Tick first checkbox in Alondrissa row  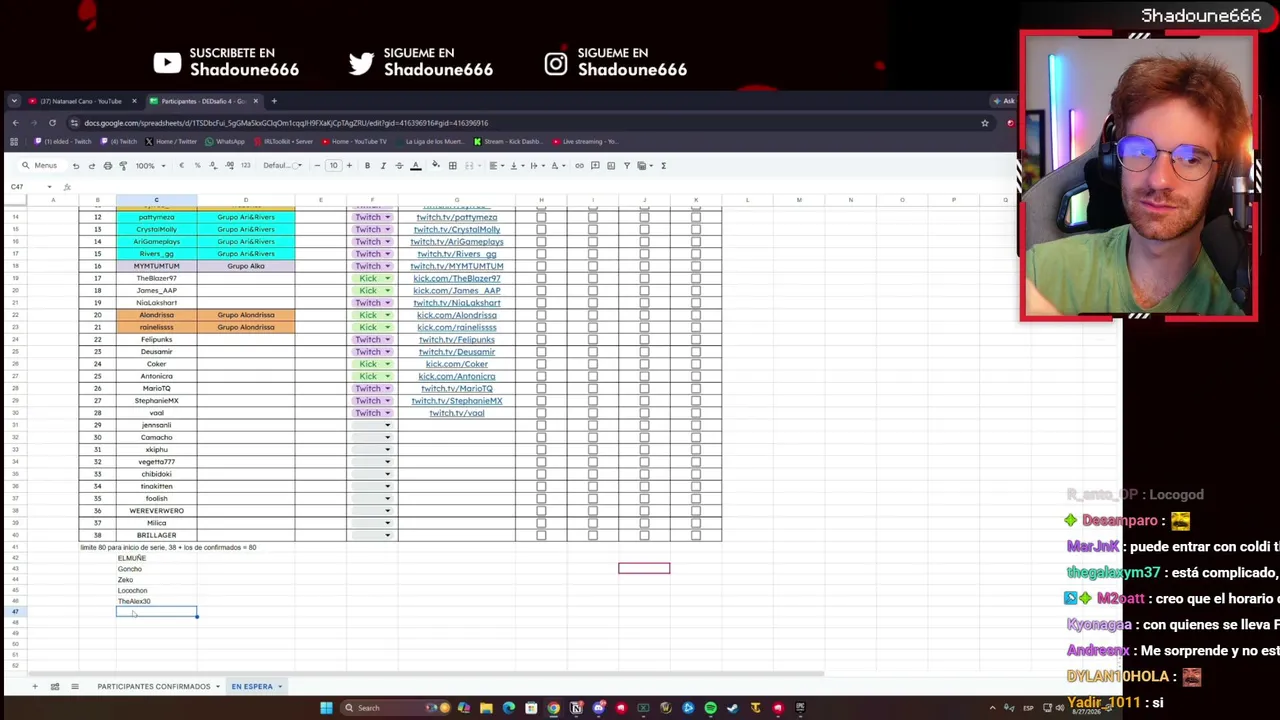coord(541,315)
